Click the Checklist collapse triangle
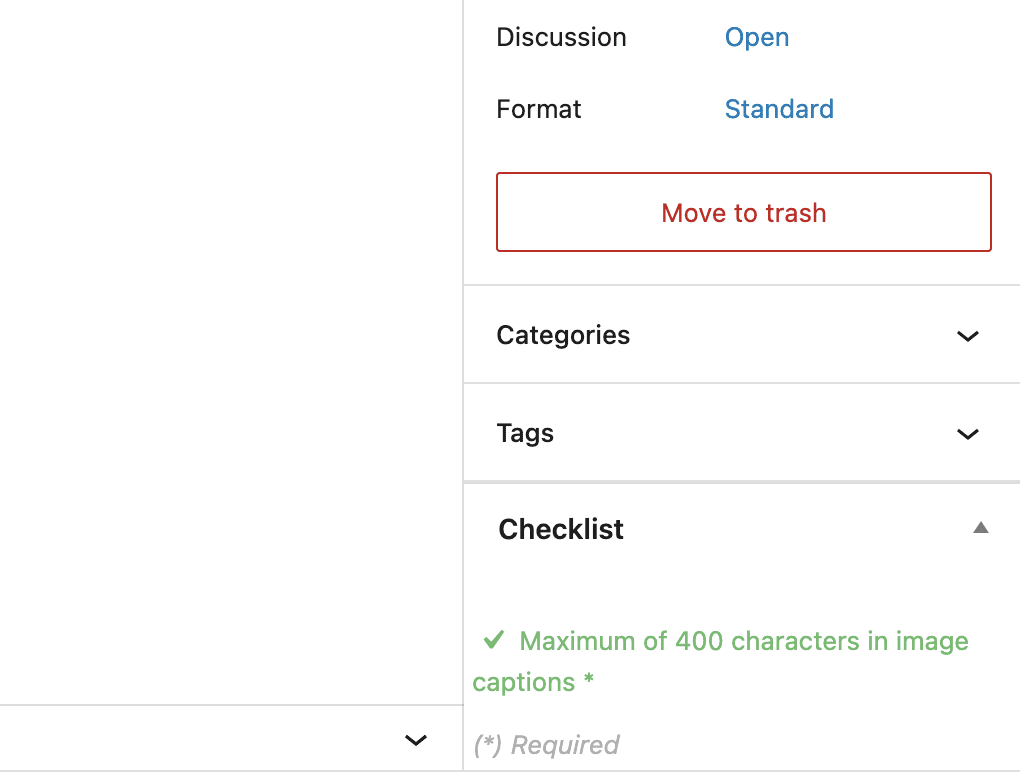Image resolution: width=1020 pixels, height=774 pixels. pyautogui.click(x=980, y=527)
